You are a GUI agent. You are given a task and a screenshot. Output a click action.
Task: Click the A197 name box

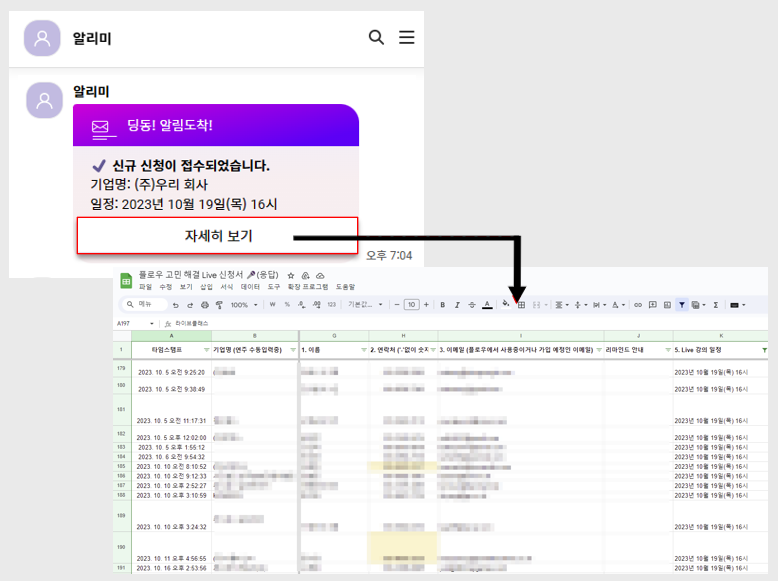pos(135,323)
